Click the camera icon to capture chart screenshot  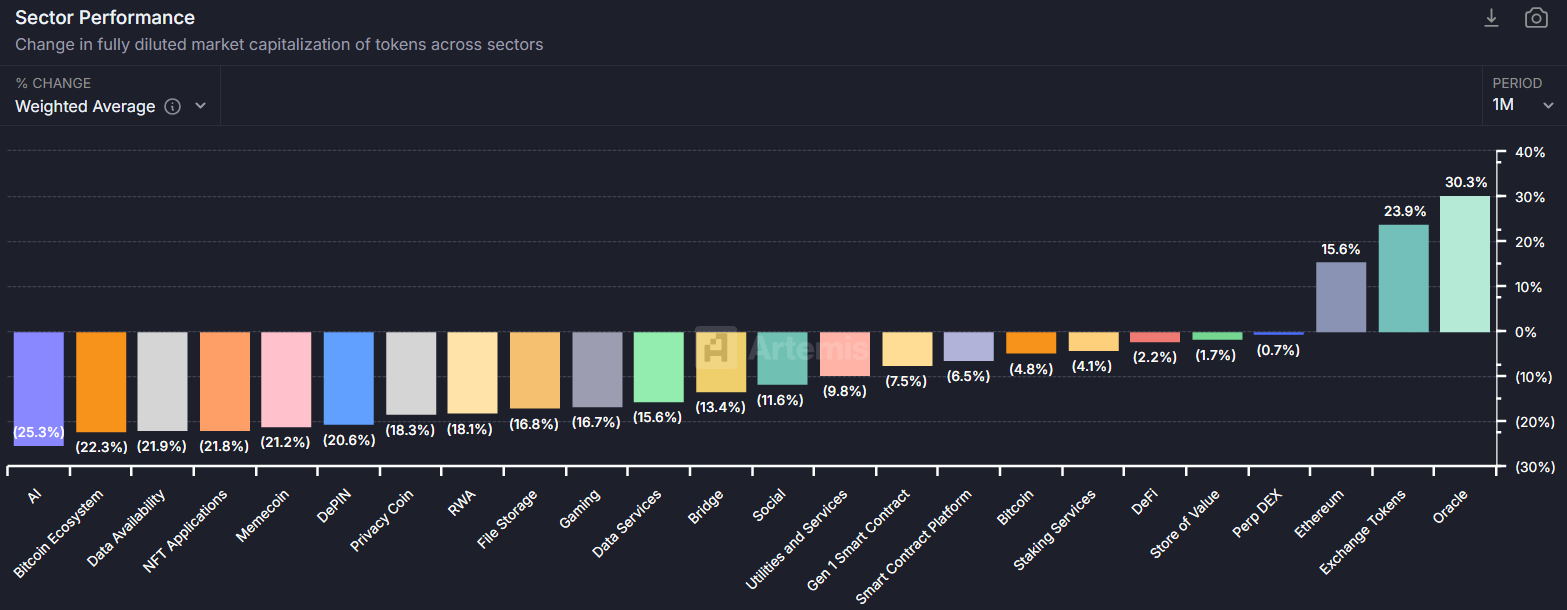1536,17
